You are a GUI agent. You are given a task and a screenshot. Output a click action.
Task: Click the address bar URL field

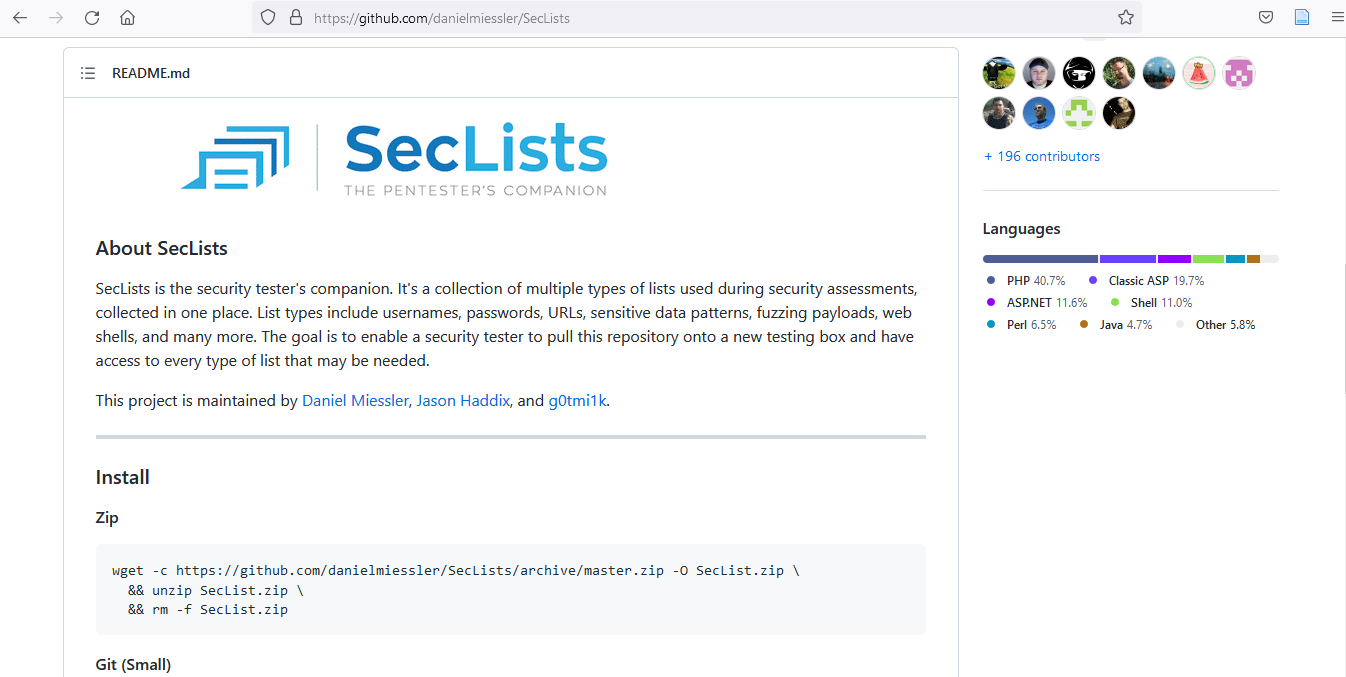(x=700, y=17)
